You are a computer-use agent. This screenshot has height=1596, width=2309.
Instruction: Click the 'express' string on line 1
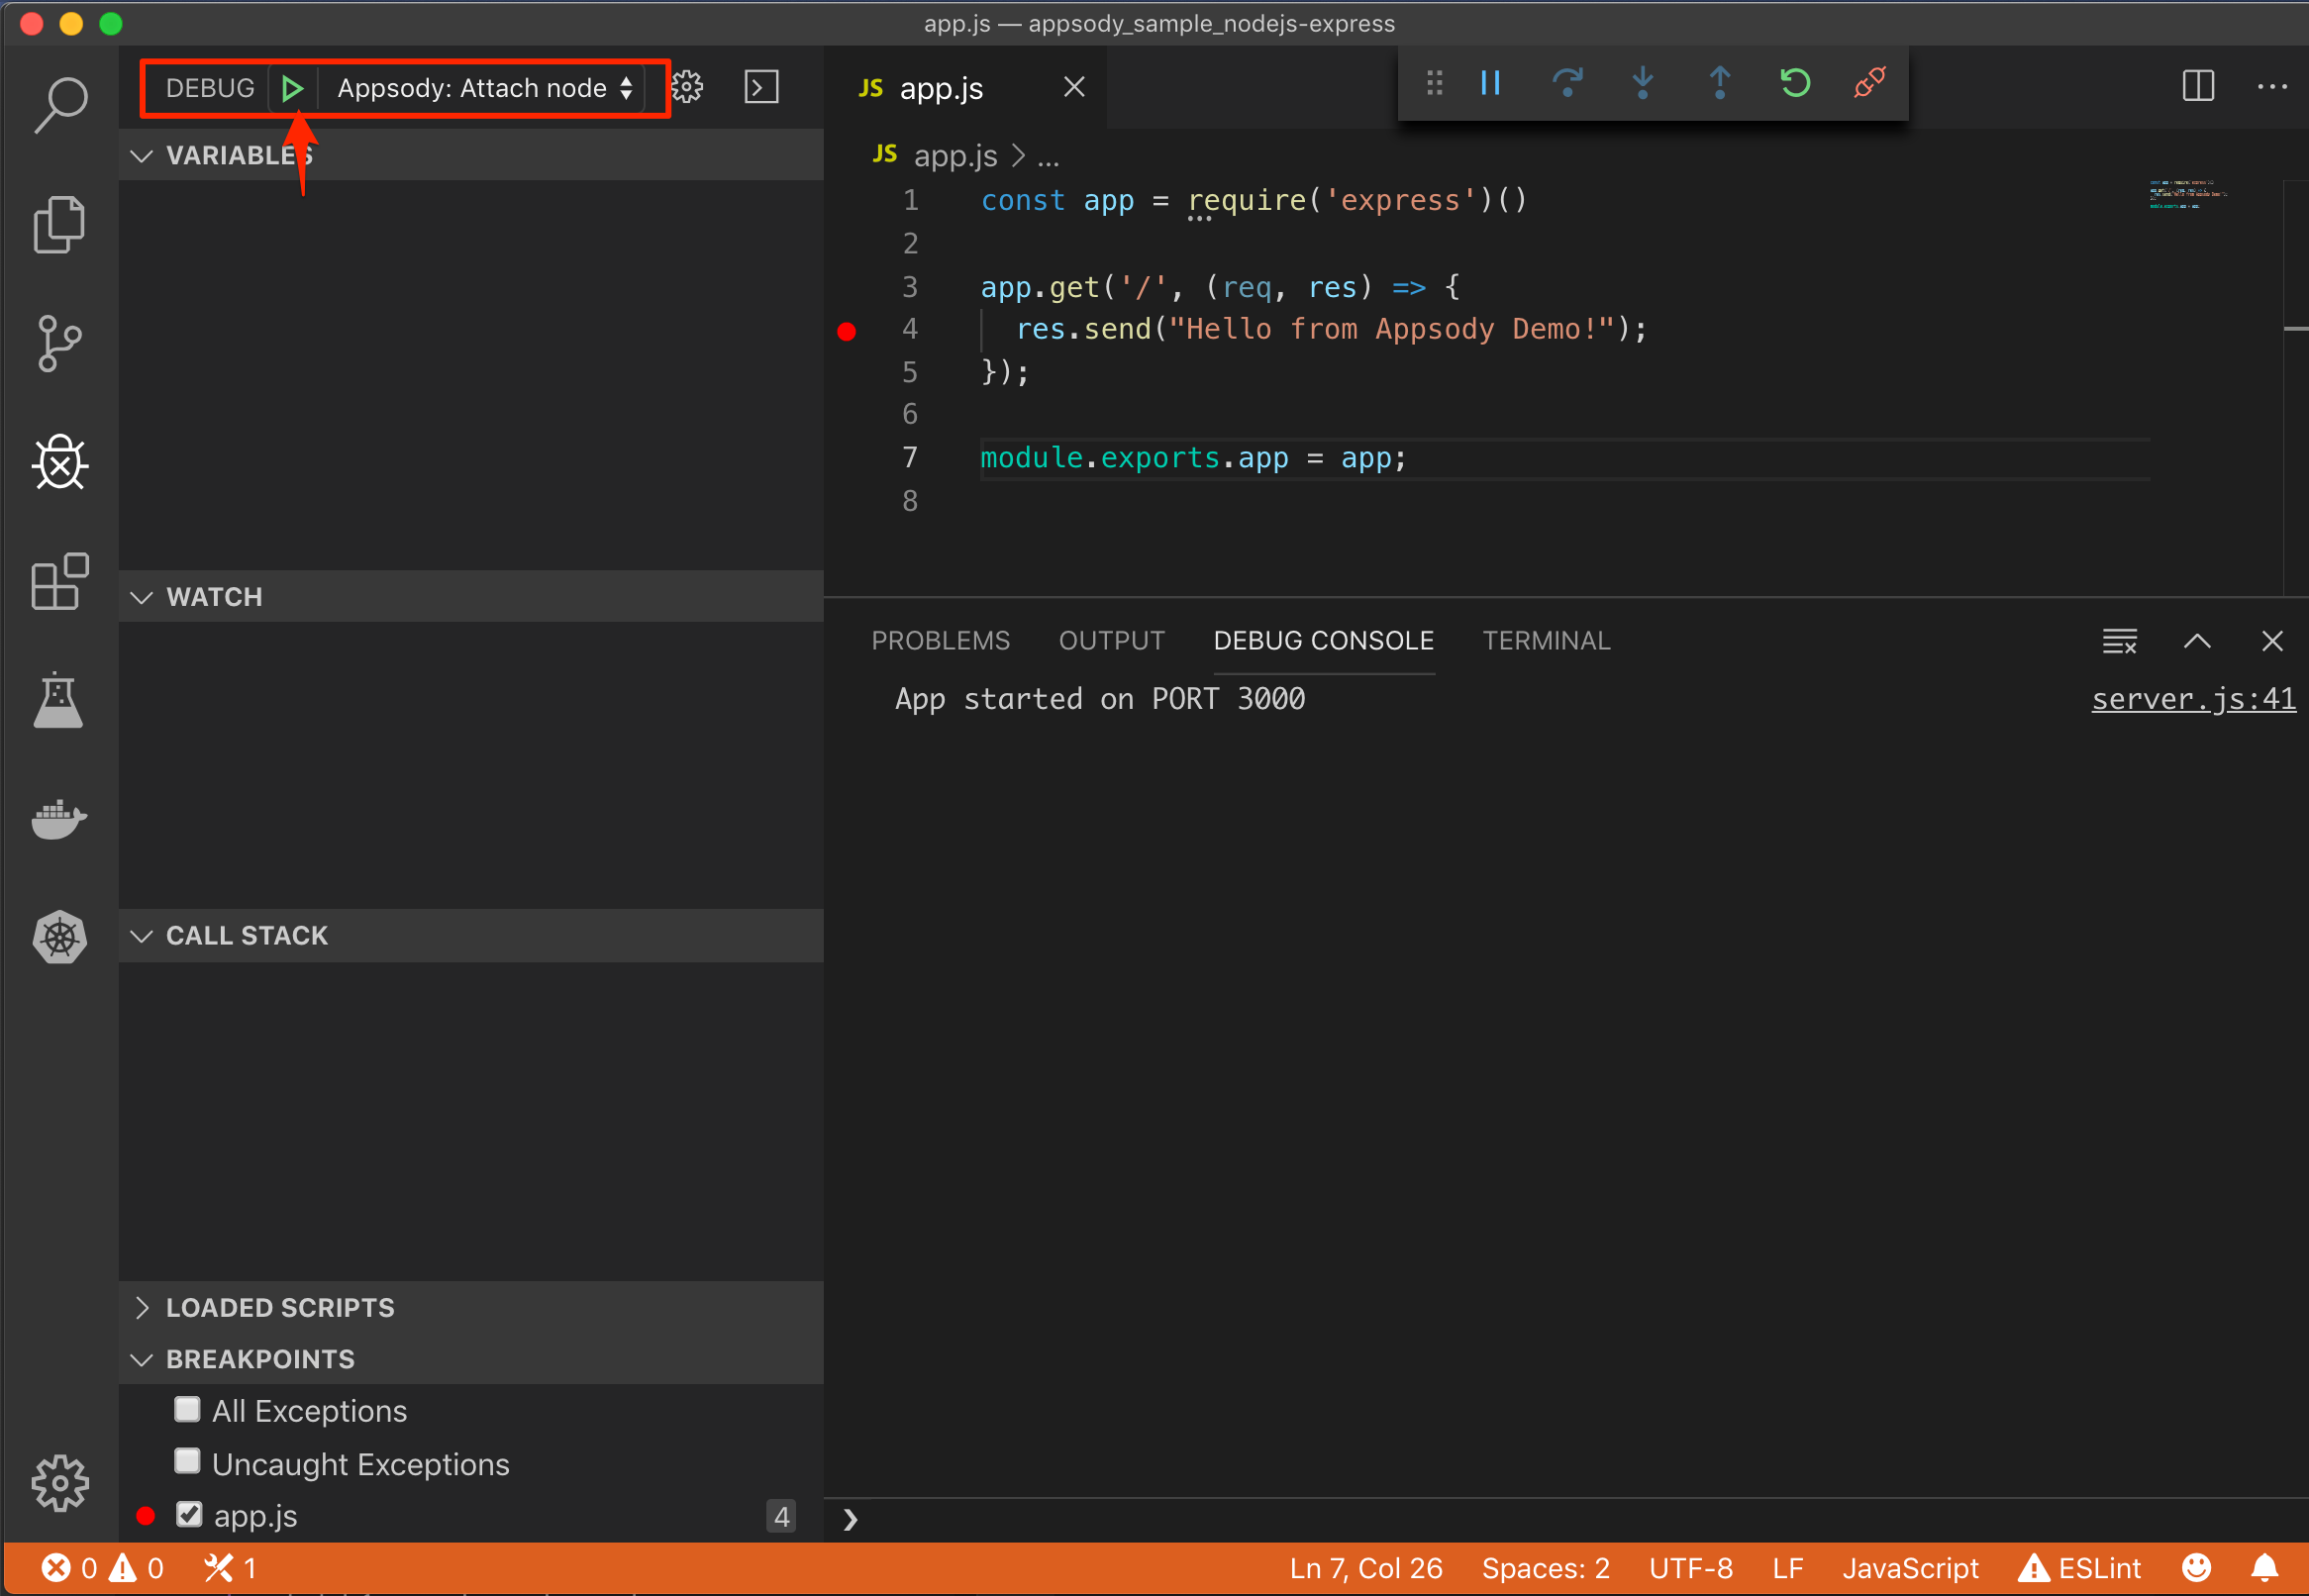tap(1400, 201)
